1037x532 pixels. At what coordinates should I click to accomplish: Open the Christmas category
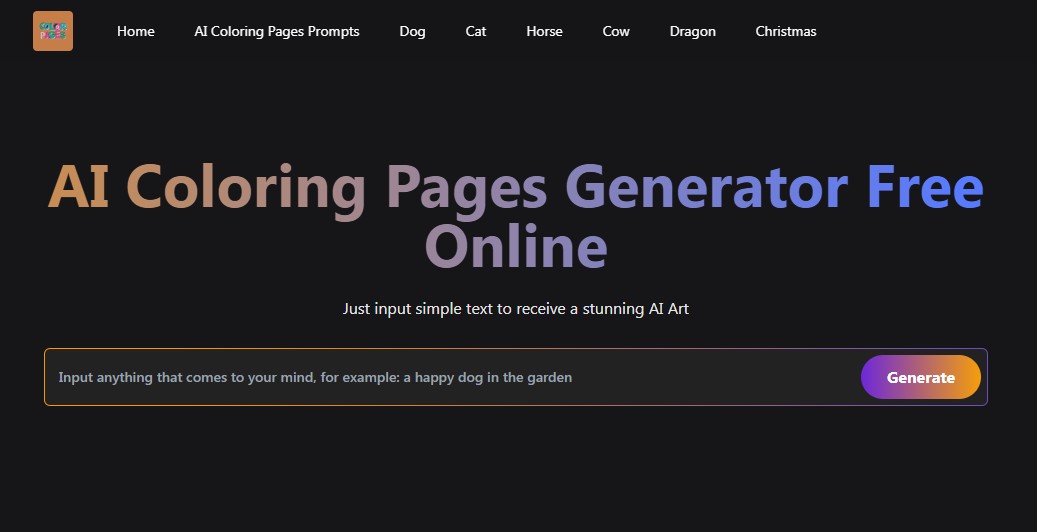point(786,31)
